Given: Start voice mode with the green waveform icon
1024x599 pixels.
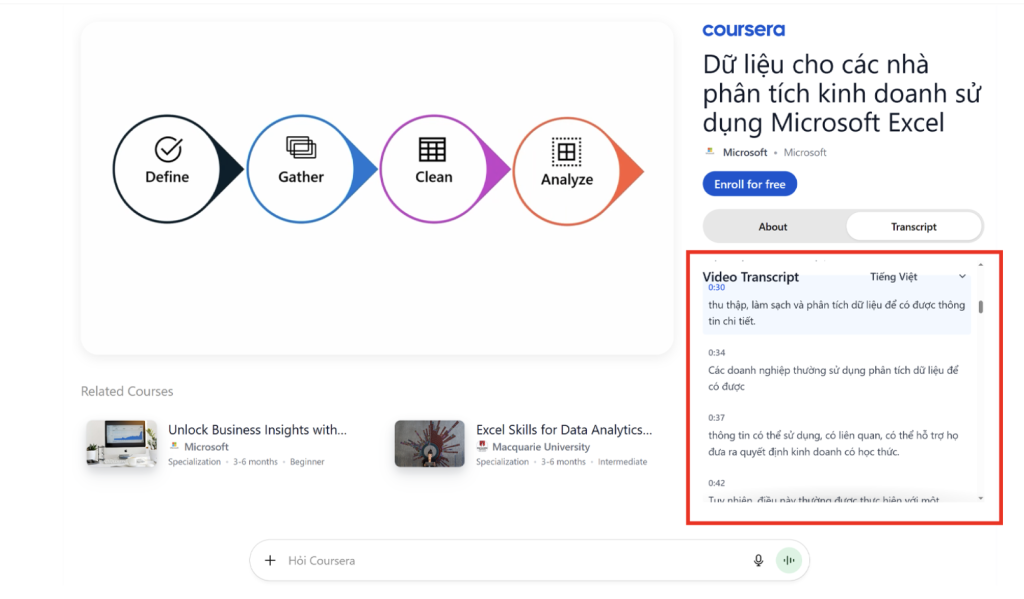Looking at the screenshot, I should click(789, 561).
